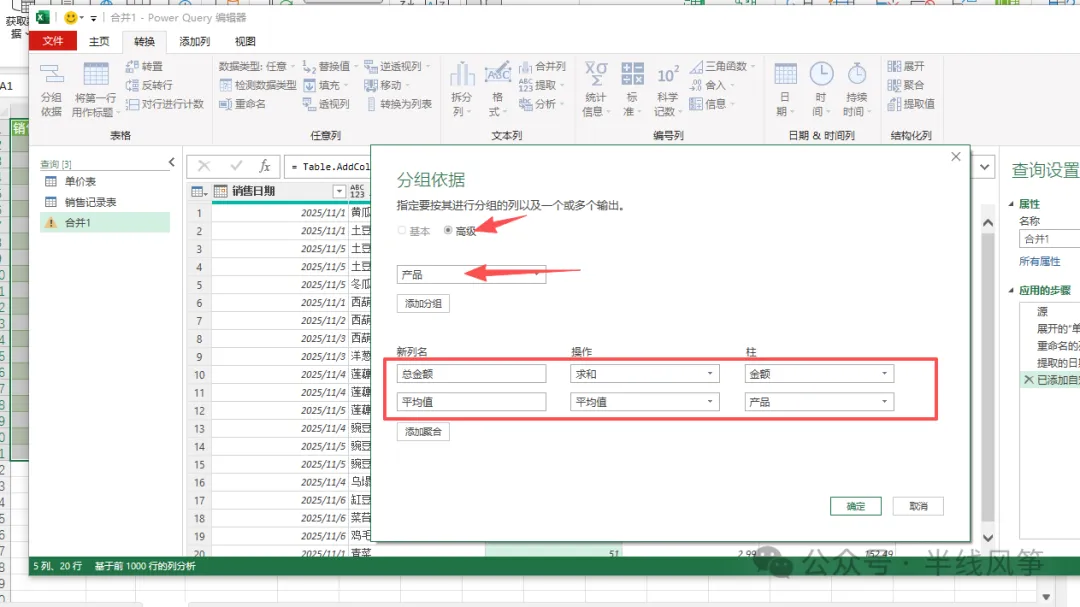Open the 科学记数 (Scientific) tool
The image size is (1080, 607).
(667, 90)
